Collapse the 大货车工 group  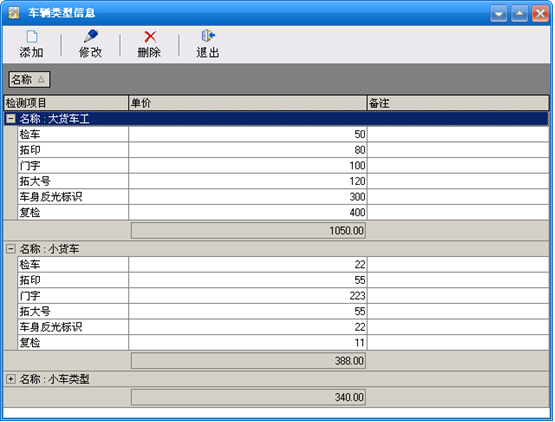click(11, 119)
